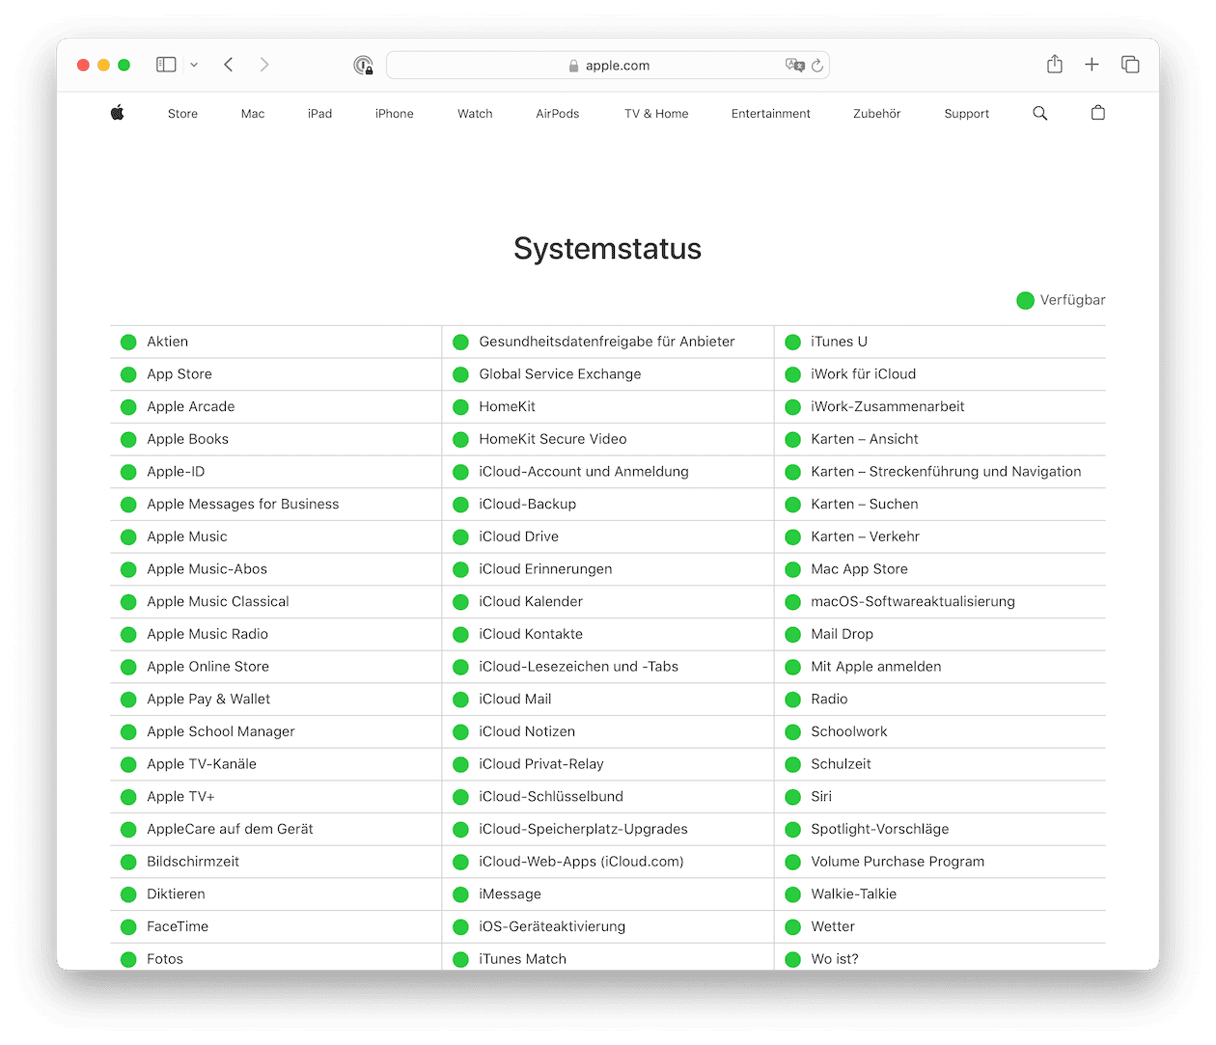Click the status dot beside Mac App Store
1216x1045 pixels.
(793, 570)
